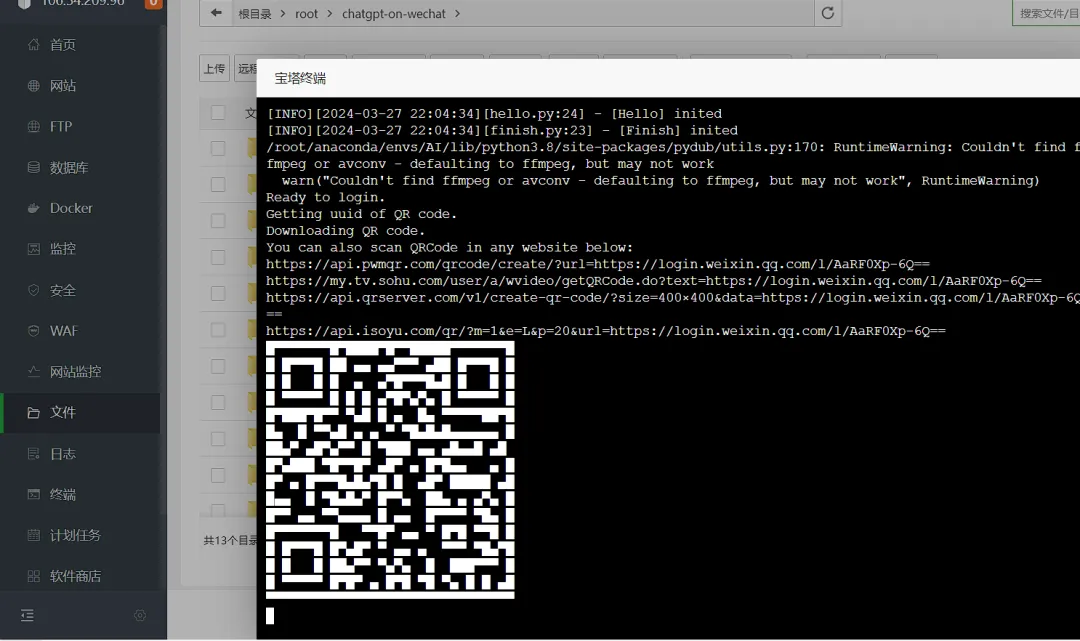Click the 上传 upload button
The height and width of the screenshot is (641, 1080).
[214, 68]
